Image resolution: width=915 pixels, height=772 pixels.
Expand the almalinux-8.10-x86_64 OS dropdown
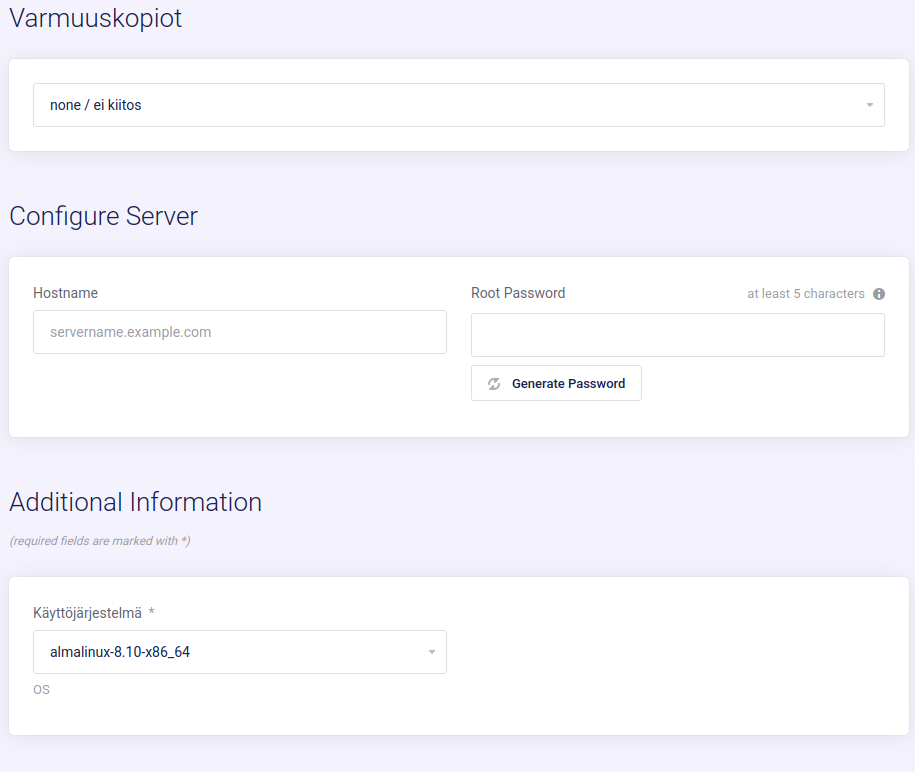(x=239, y=652)
